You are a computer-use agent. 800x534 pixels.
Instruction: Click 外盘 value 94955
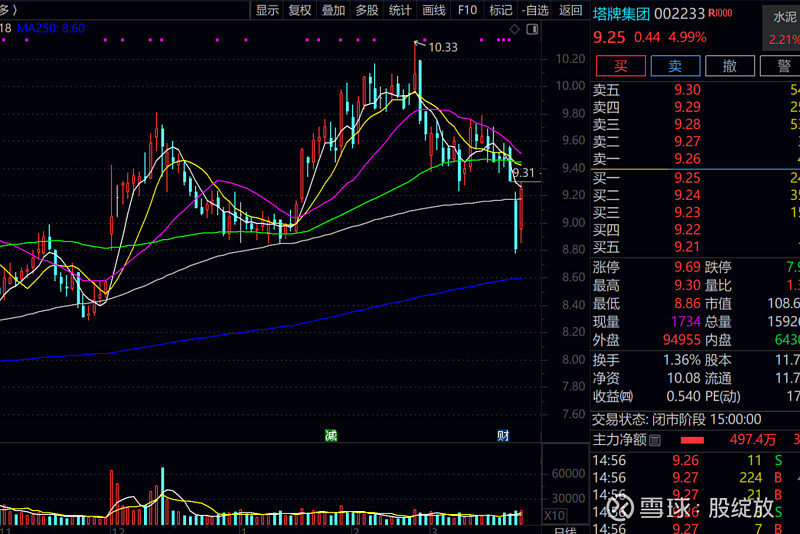click(682, 340)
